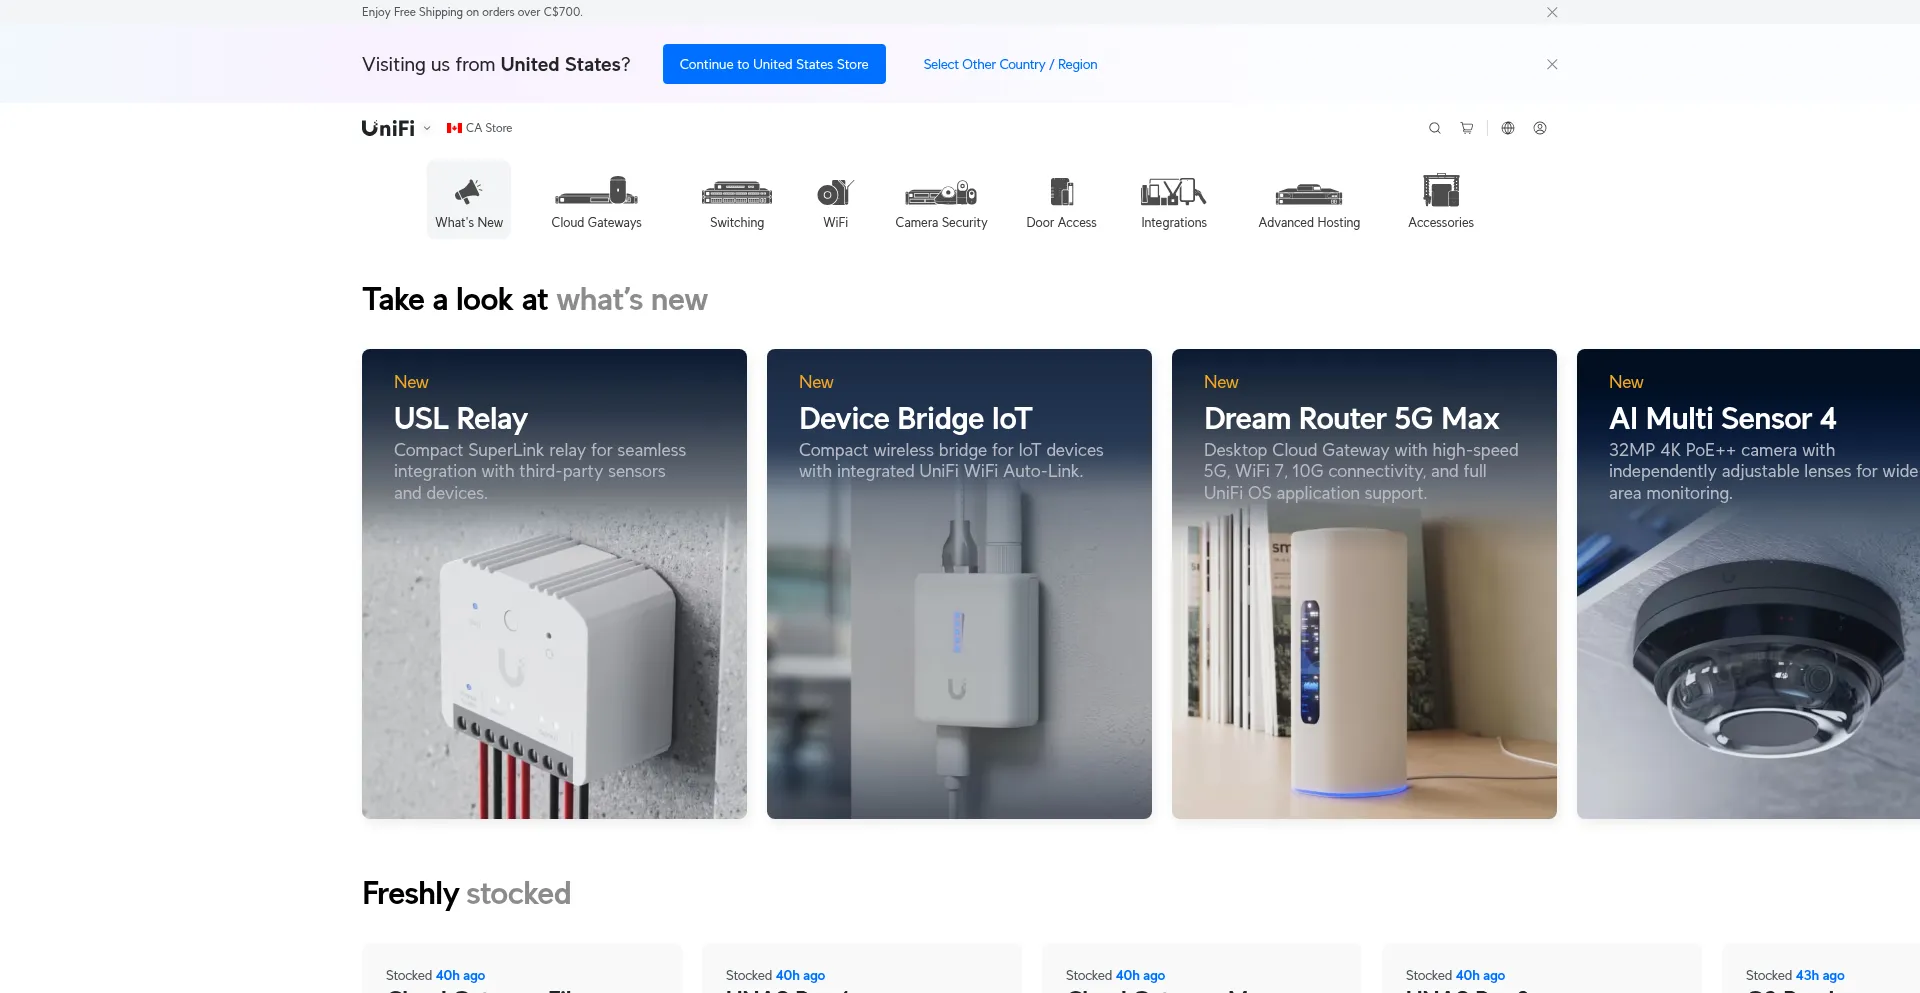Screen dimensions: 1920x993
Task: Click the CA Store label
Action: tap(489, 128)
